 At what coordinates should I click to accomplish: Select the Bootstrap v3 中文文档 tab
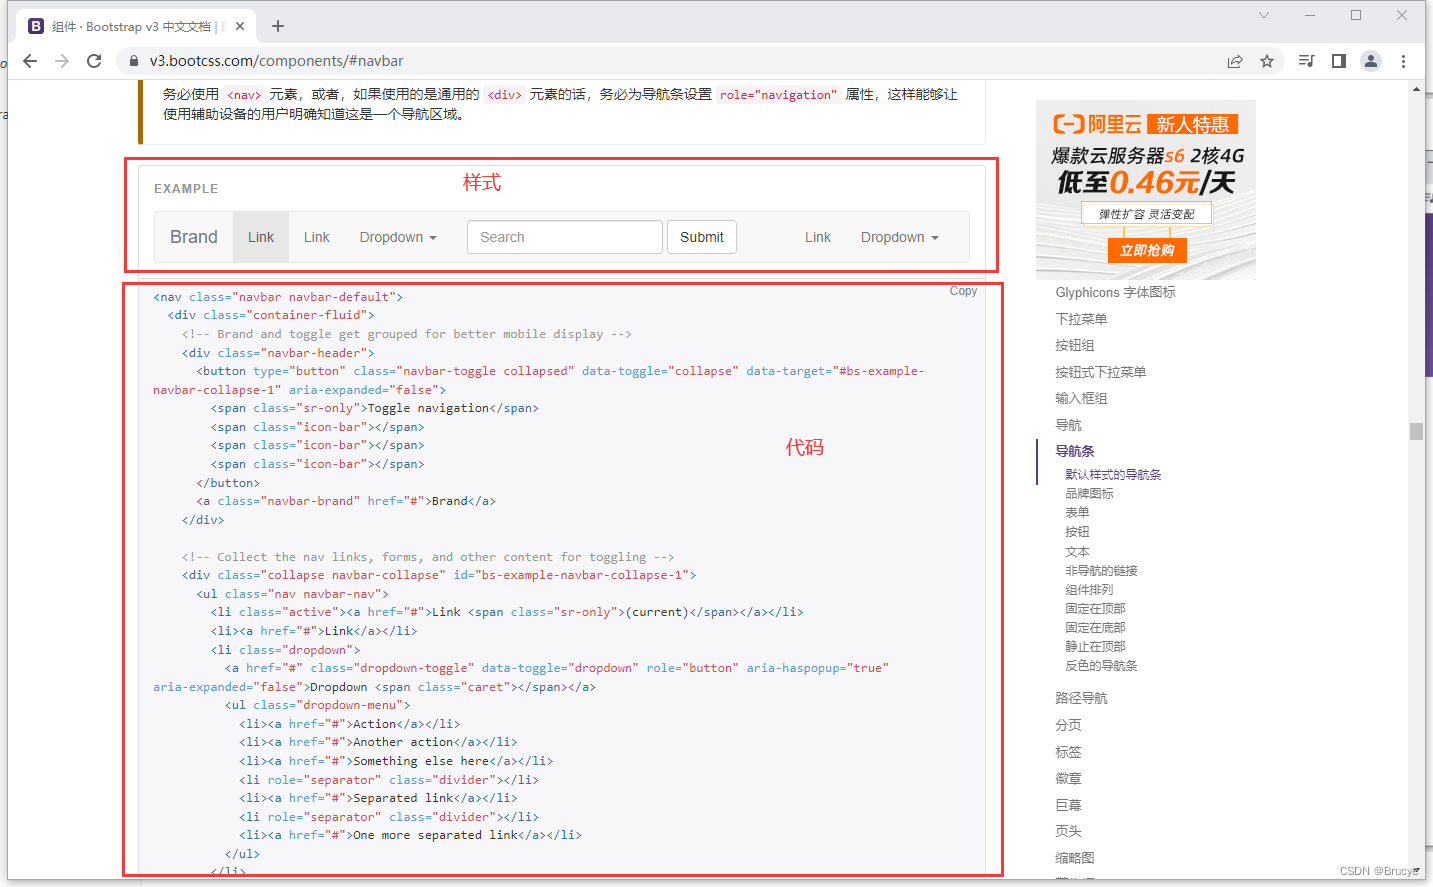tap(136, 26)
